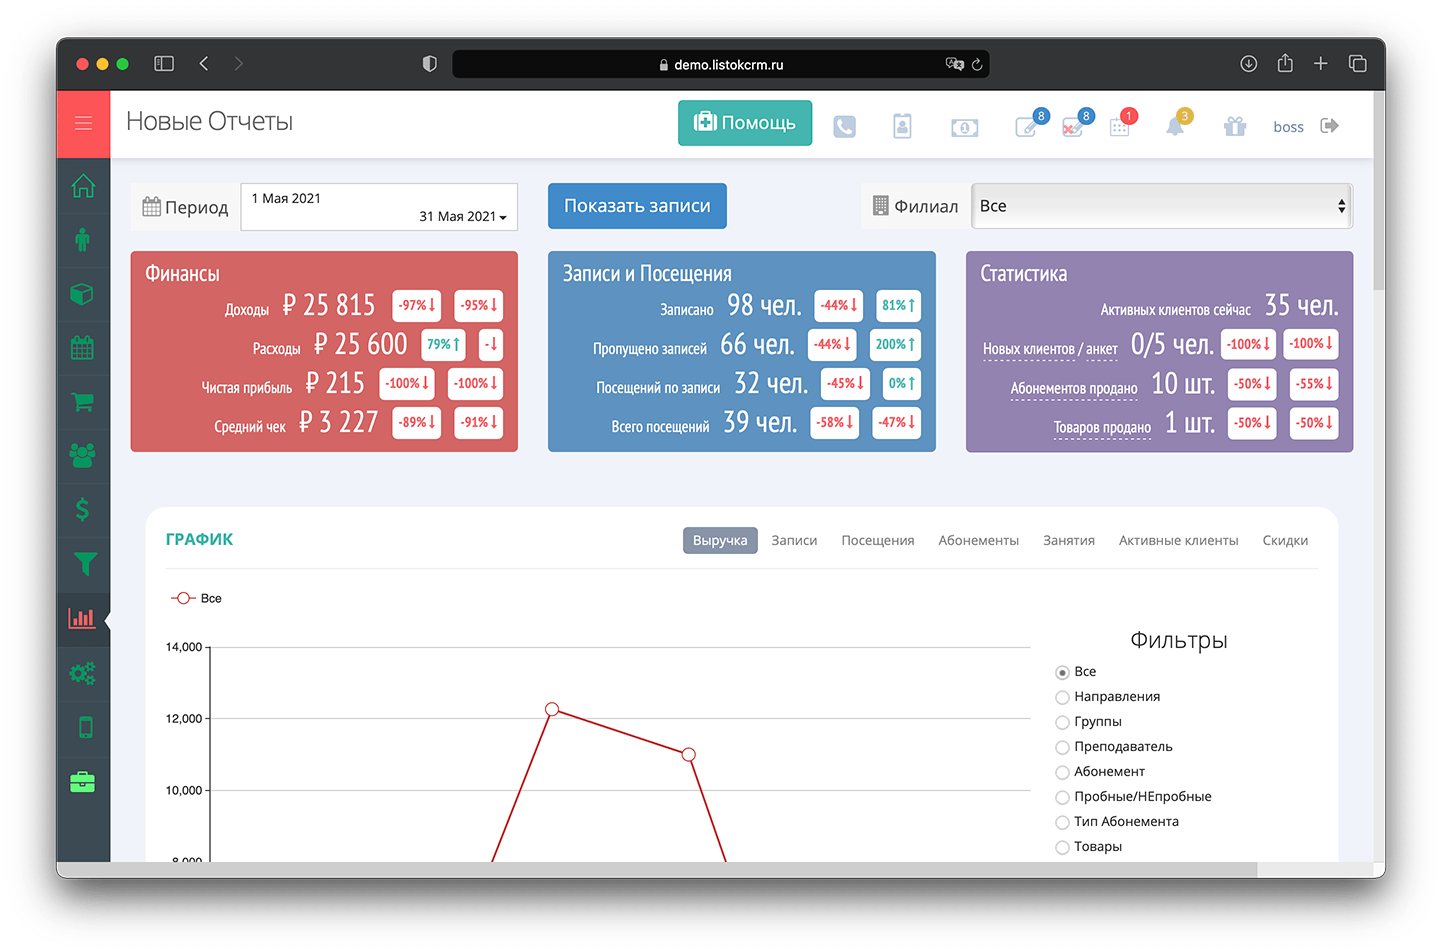
Task: Open the calendar schedule from the sidebar
Action: (83, 348)
